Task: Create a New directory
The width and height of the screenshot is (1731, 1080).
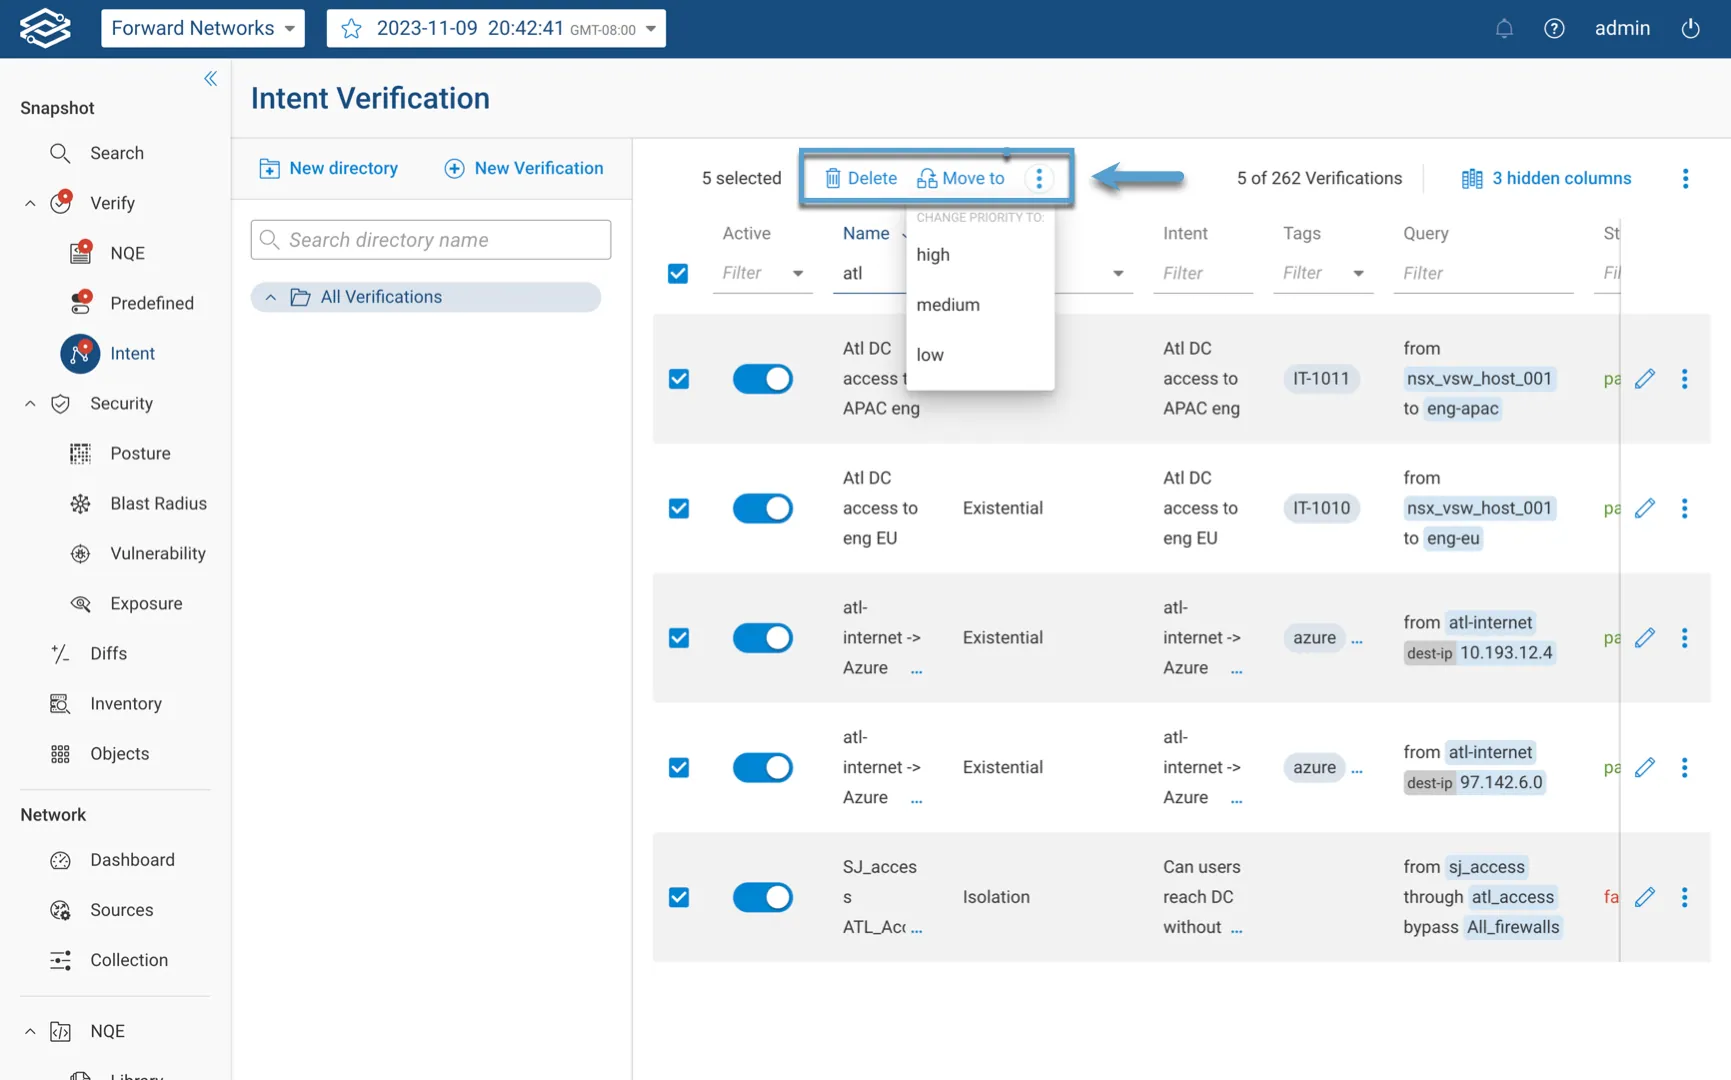Action: pos(328,168)
